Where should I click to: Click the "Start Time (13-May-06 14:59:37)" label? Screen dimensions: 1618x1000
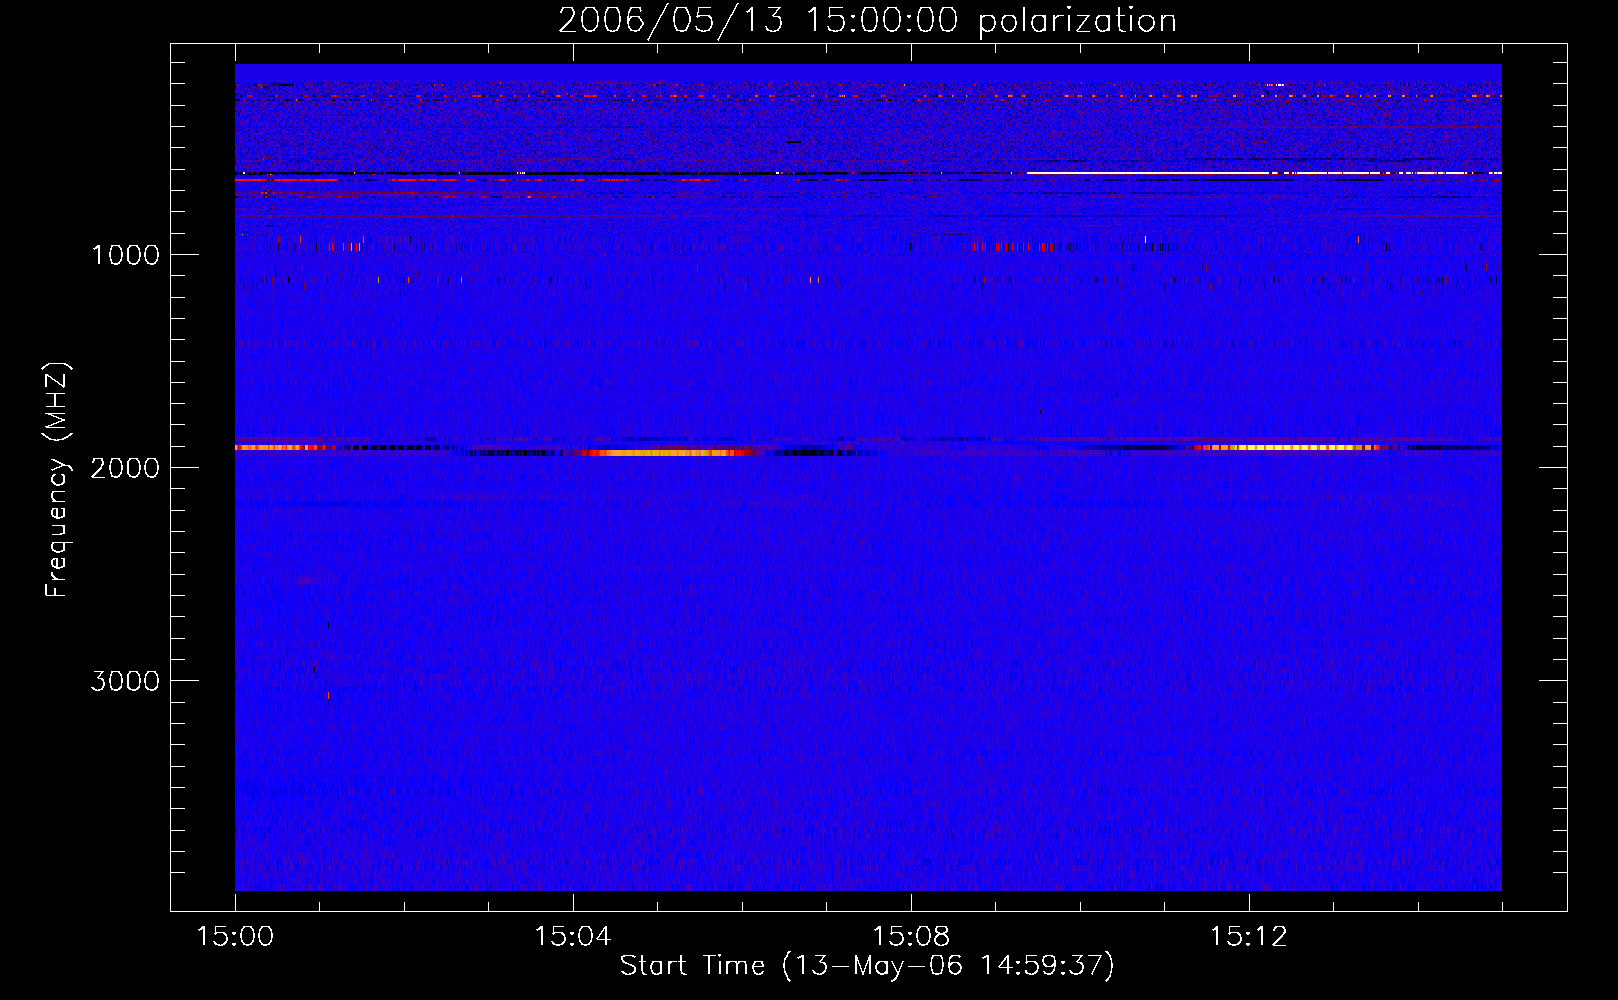[x=867, y=966]
